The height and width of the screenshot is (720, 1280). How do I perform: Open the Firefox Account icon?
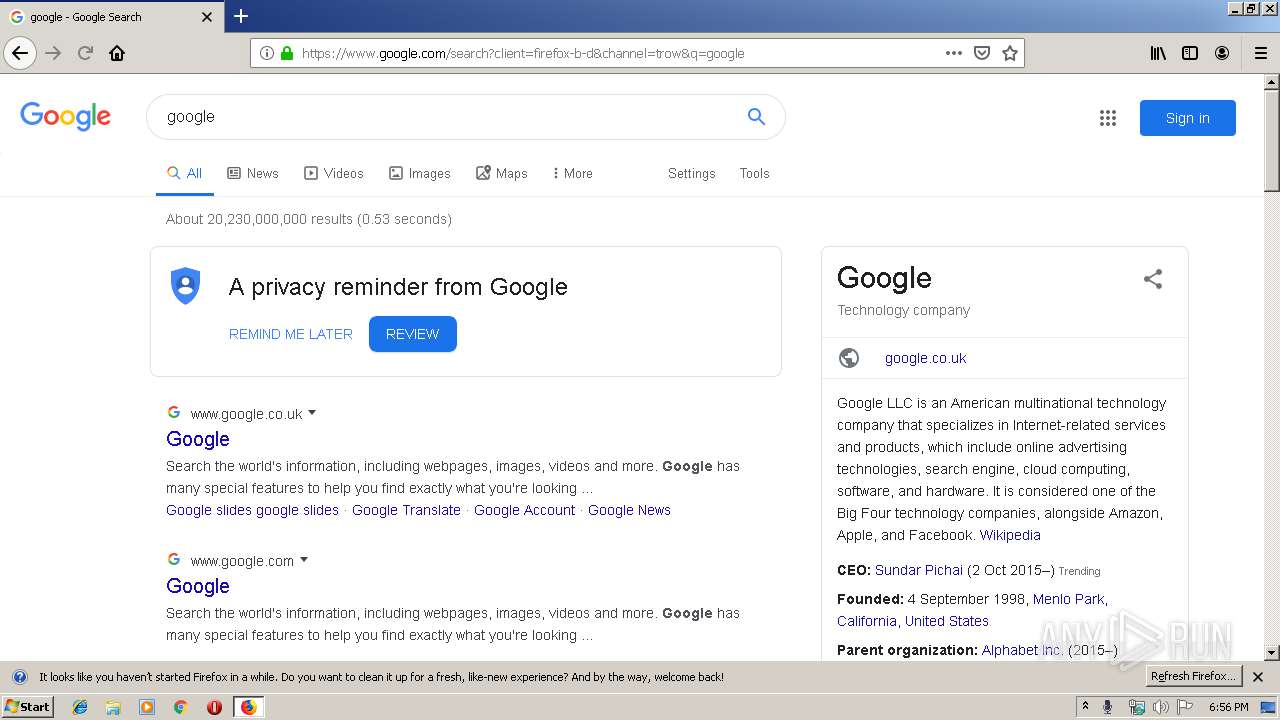(x=1222, y=53)
